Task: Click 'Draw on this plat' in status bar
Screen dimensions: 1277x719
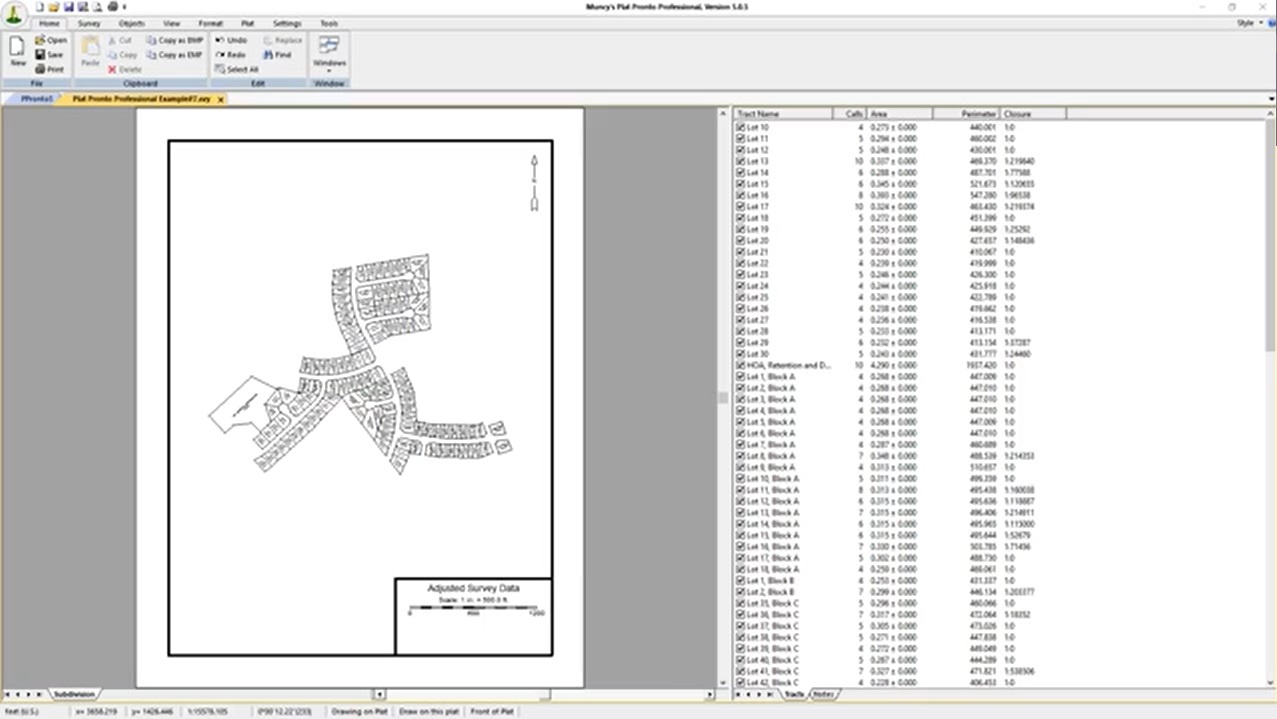Action: [x=429, y=711]
